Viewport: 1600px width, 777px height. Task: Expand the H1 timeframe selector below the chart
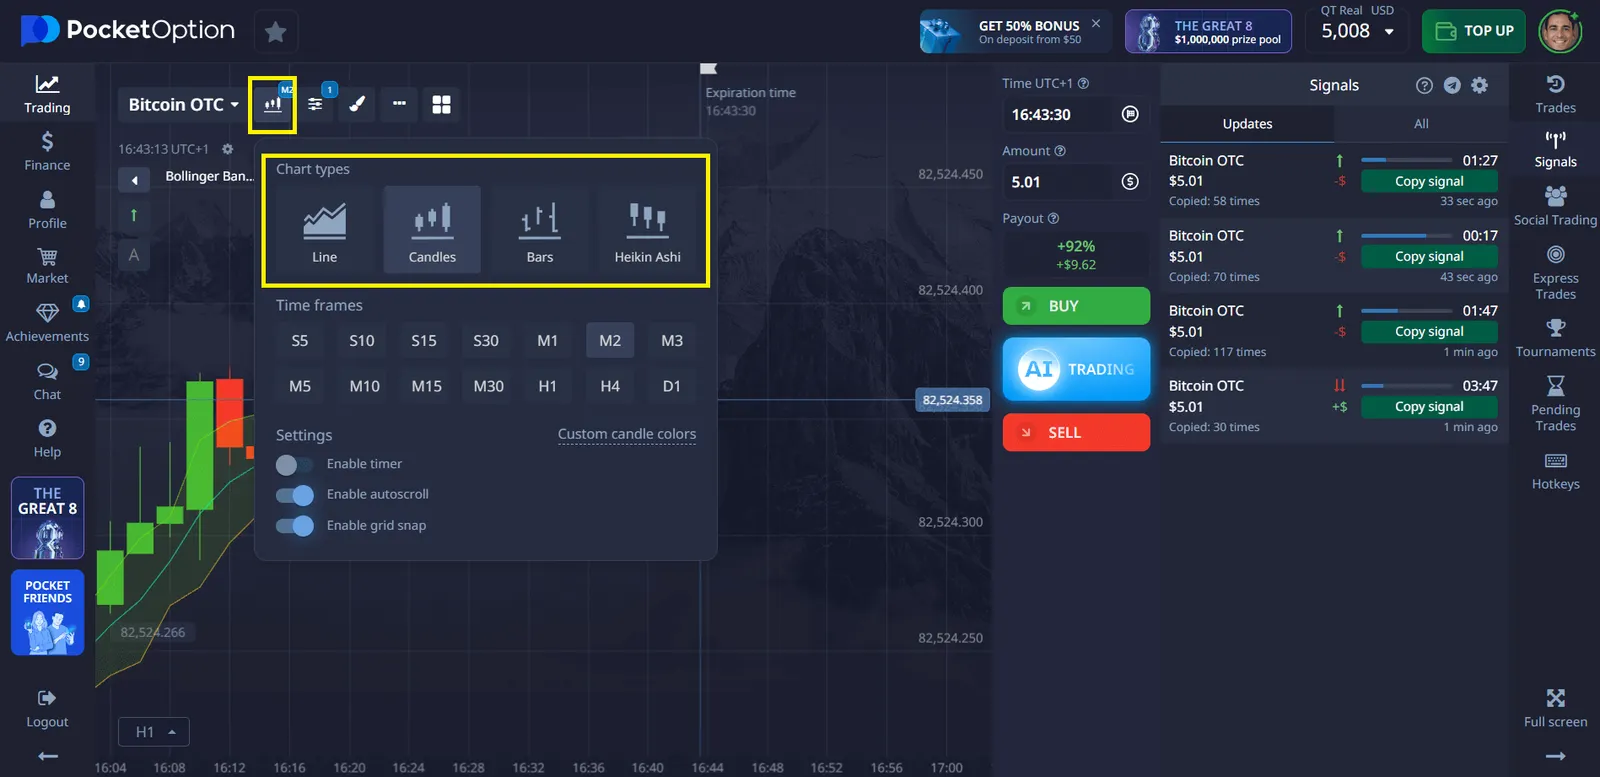coord(153,732)
